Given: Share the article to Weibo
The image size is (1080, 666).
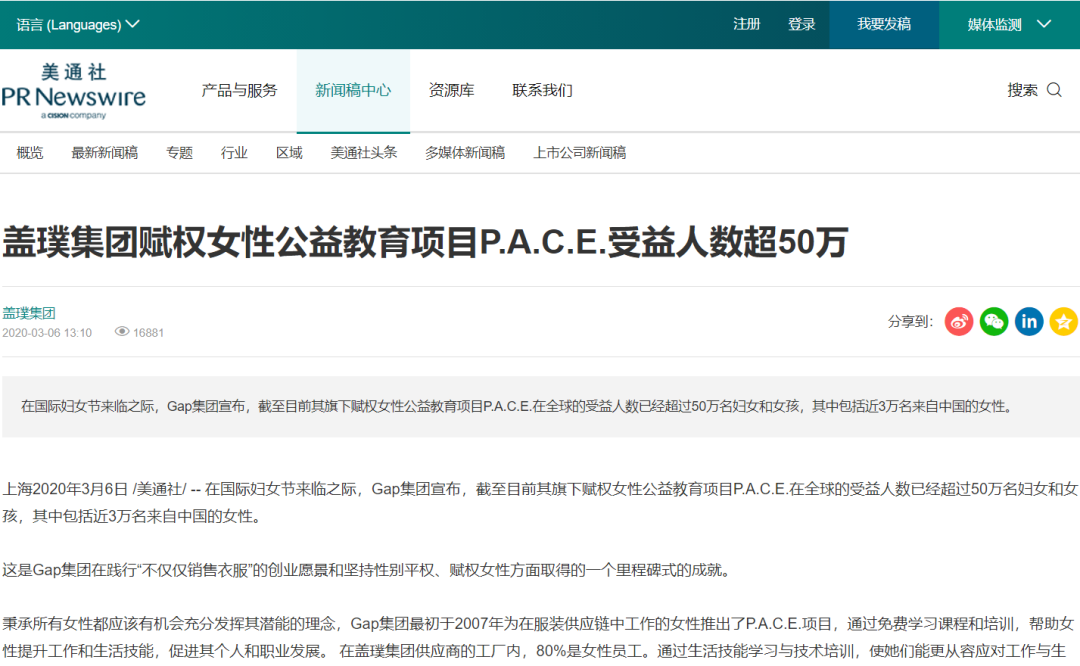Looking at the screenshot, I should tap(958, 321).
